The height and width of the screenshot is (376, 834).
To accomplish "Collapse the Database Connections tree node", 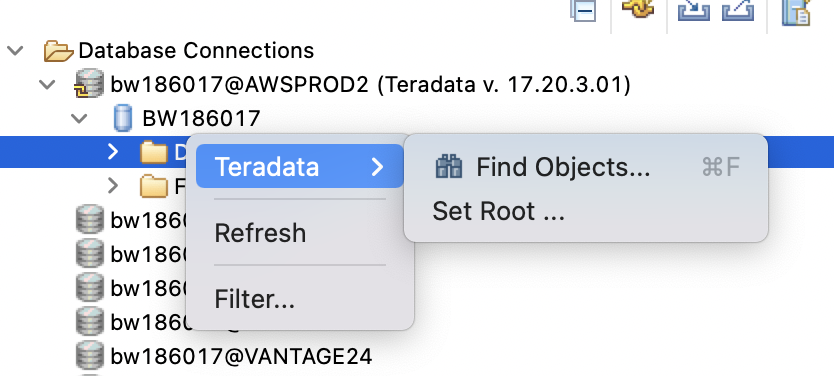I will click(15, 51).
